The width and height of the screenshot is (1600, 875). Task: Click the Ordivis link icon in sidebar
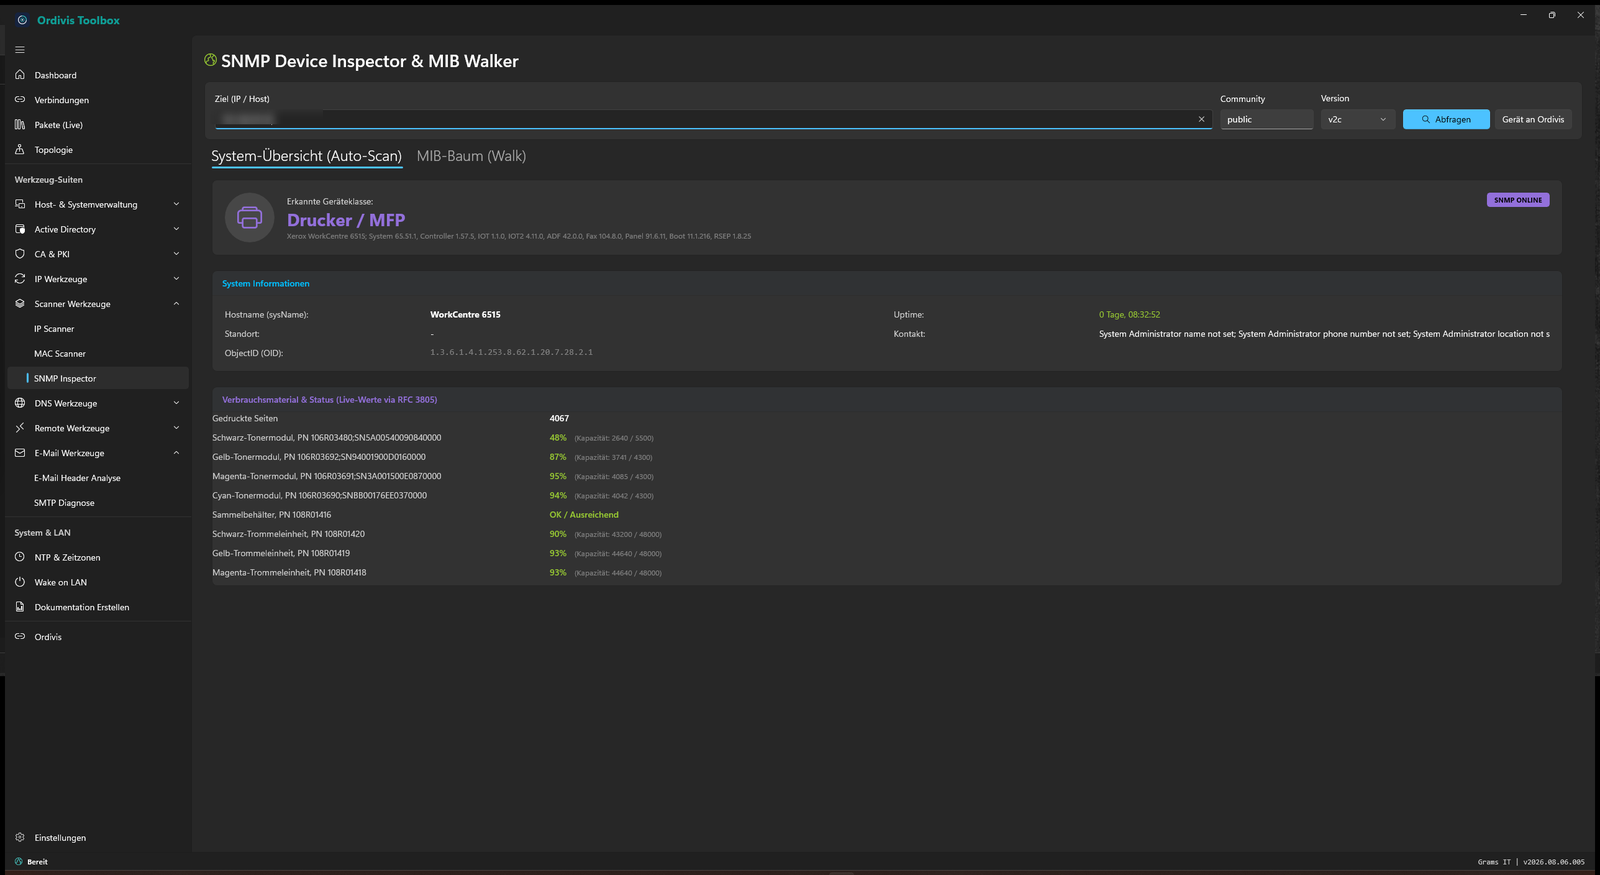coord(20,637)
